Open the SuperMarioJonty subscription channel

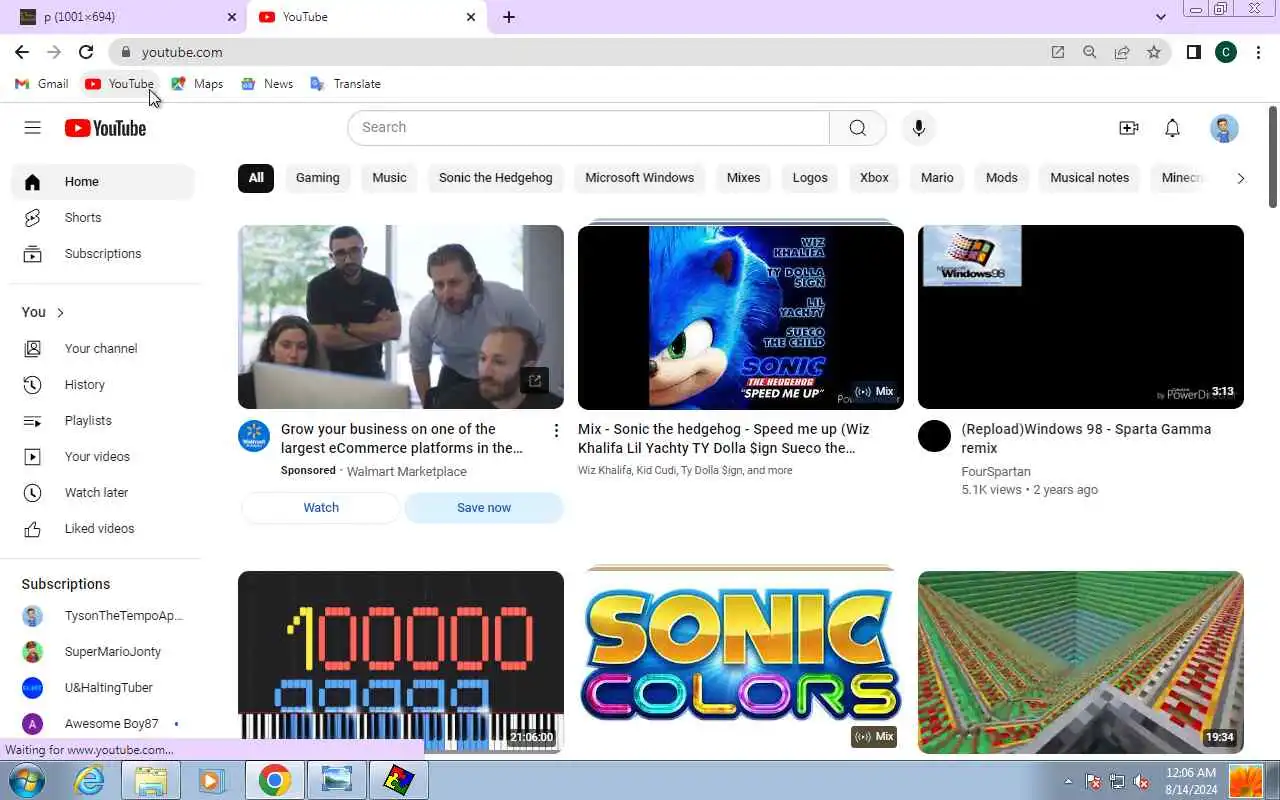pyautogui.click(x=103, y=652)
